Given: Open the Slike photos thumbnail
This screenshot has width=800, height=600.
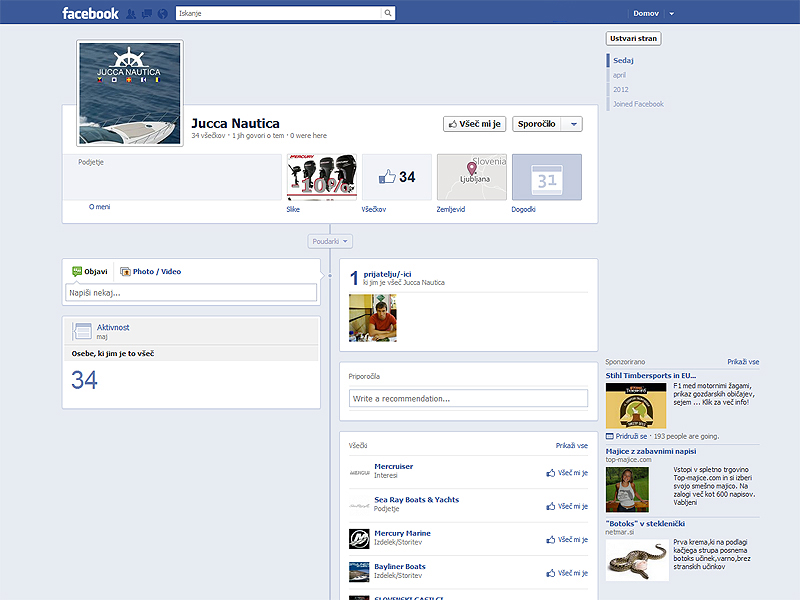Looking at the screenshot, I should (322, 177).
